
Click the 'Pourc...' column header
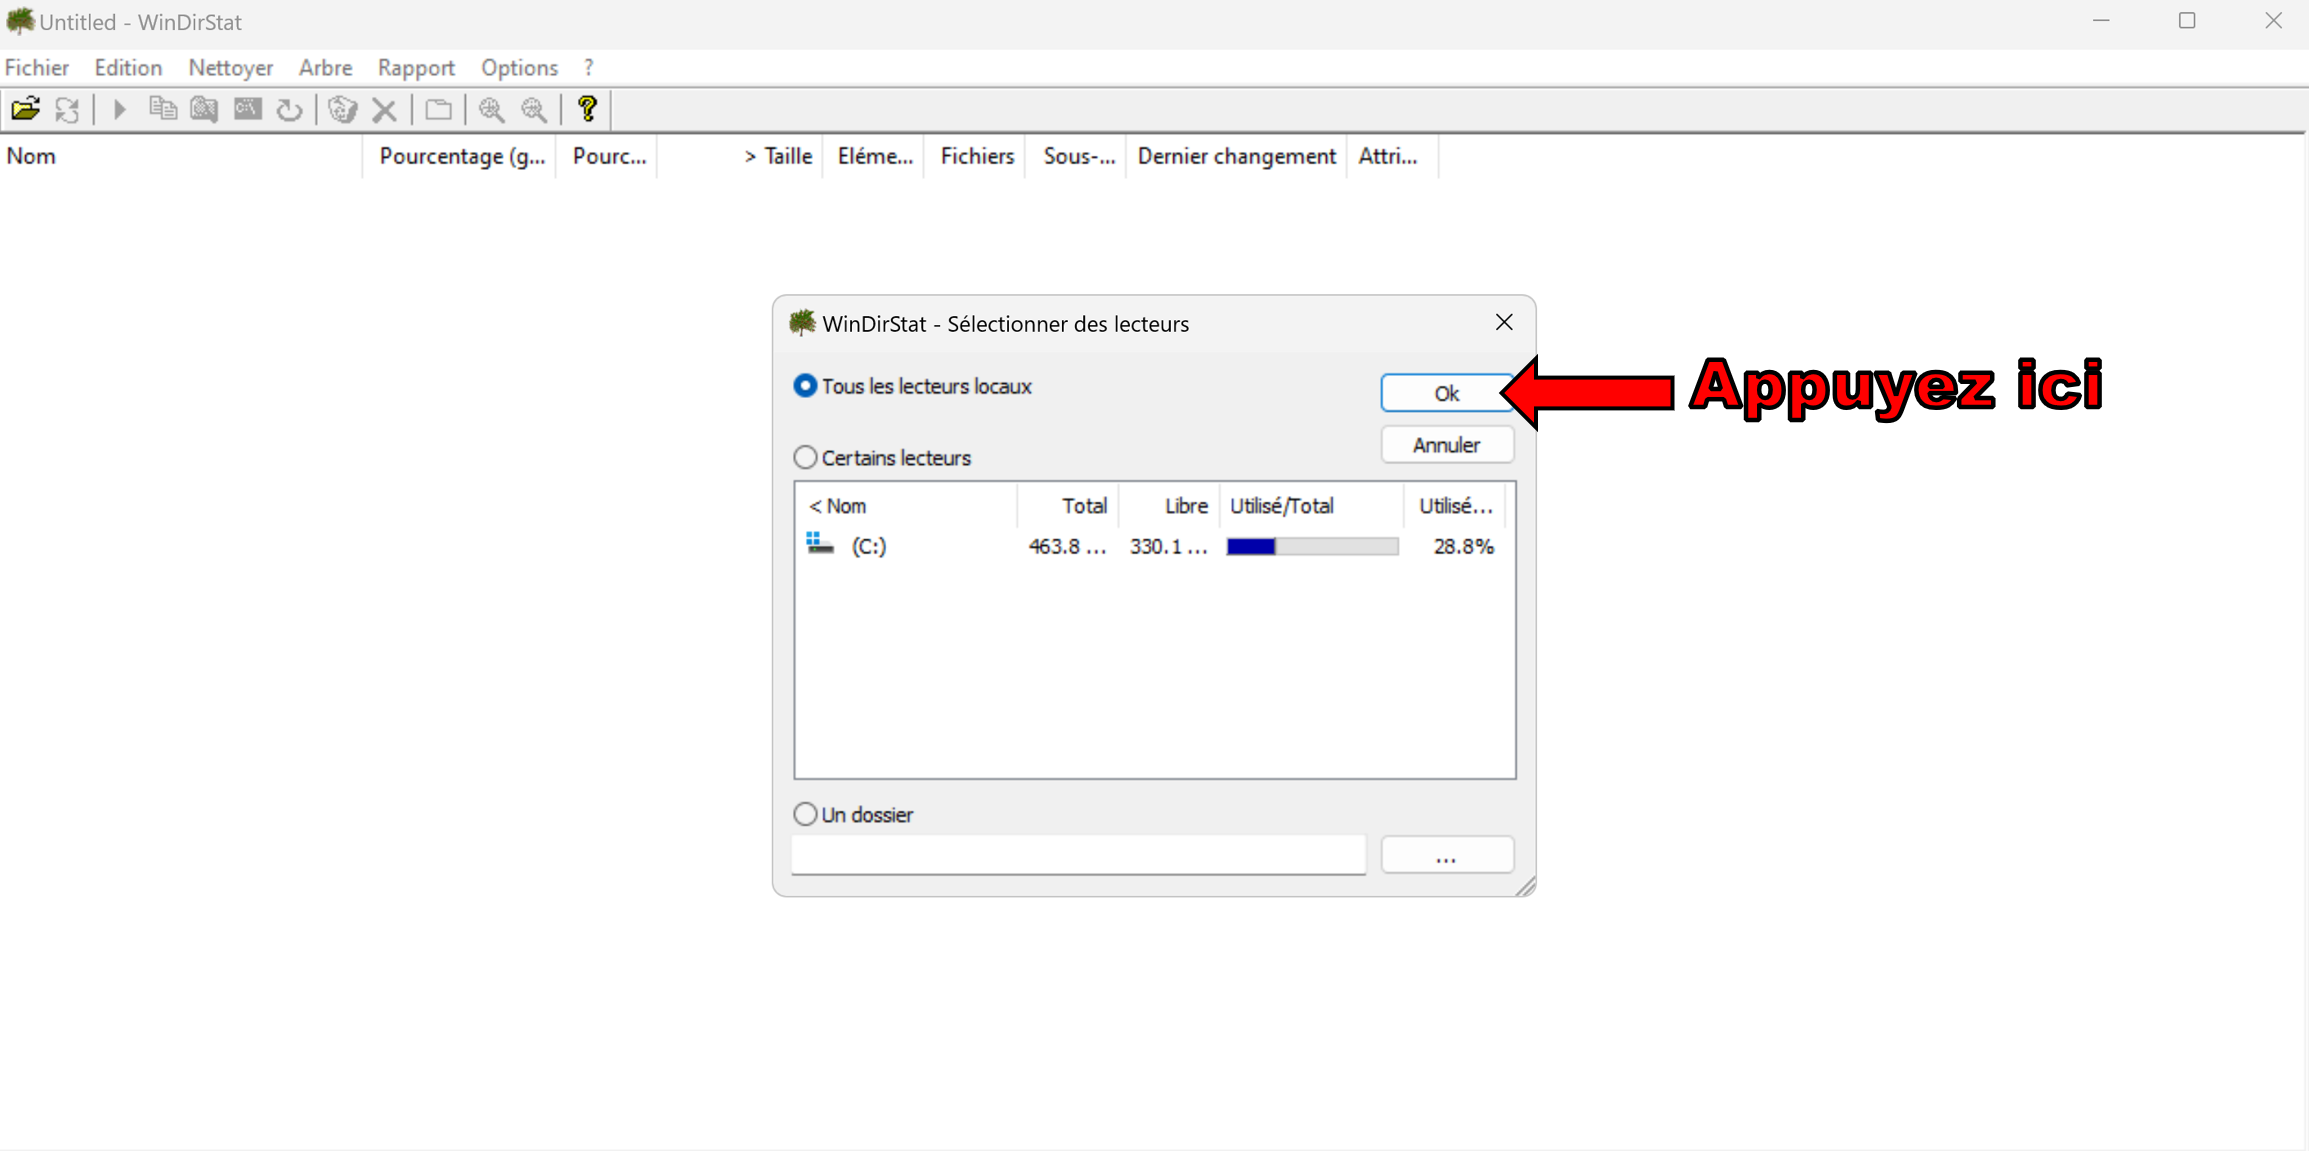coord(607,156)
